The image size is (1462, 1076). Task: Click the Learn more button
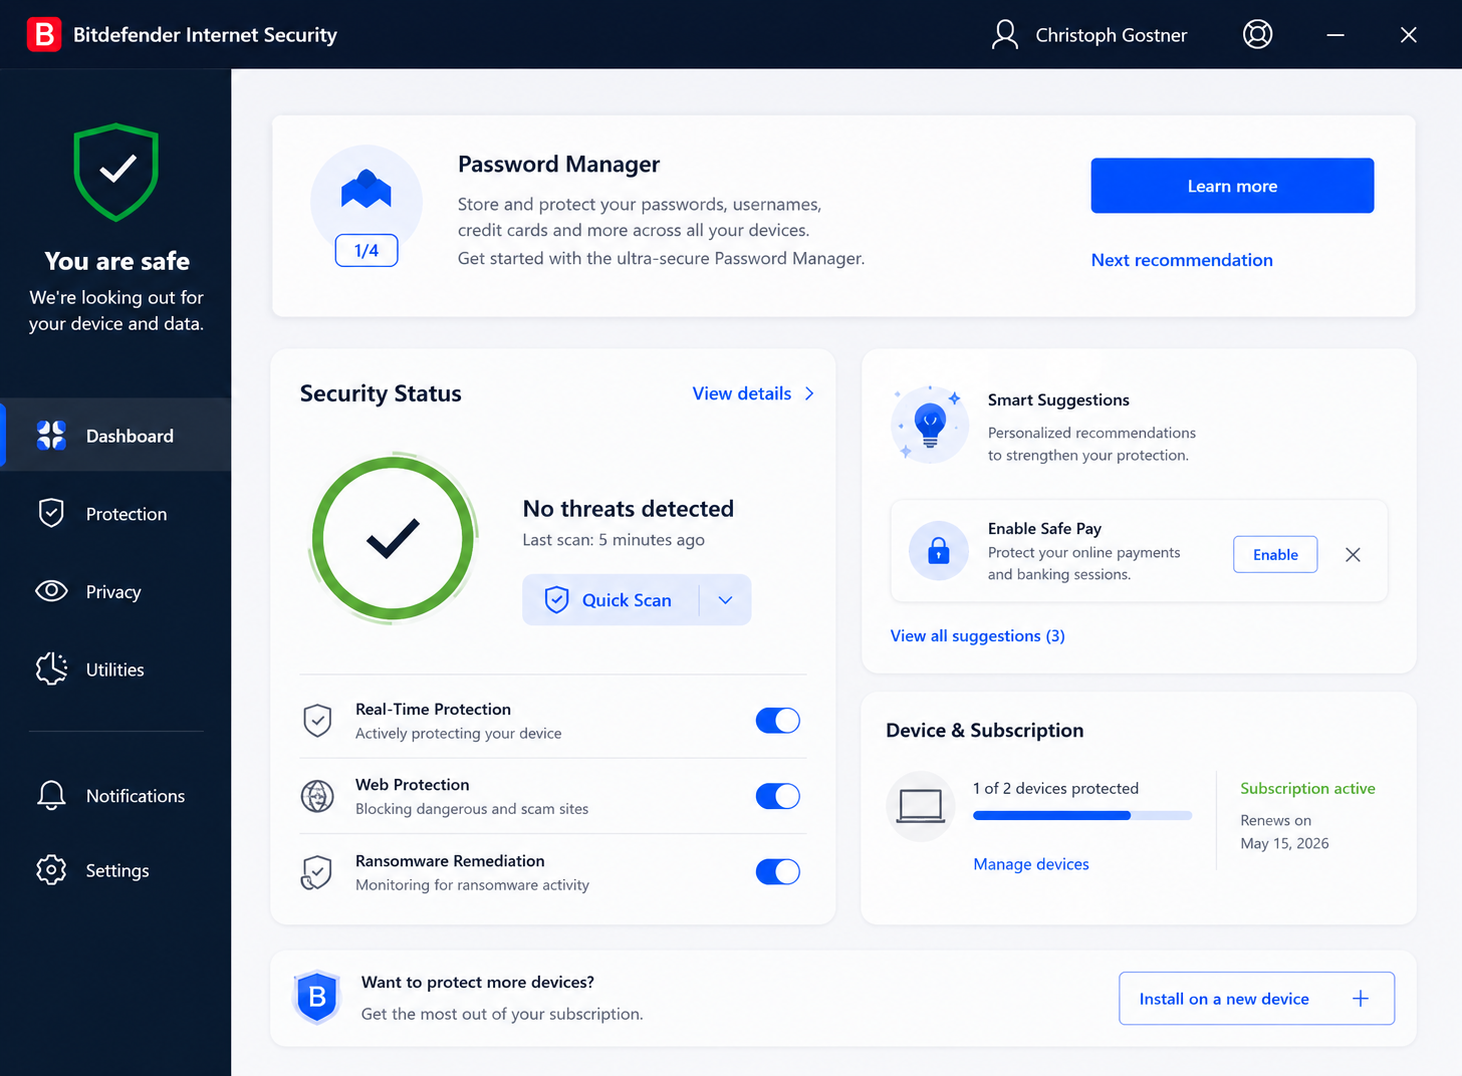[1232, 186]
